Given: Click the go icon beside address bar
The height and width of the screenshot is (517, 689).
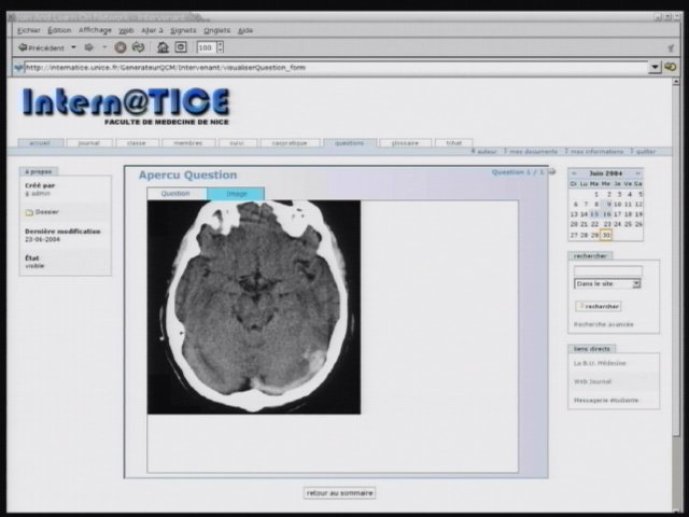Looking at the screenshot, I should [x=670, y=67].
